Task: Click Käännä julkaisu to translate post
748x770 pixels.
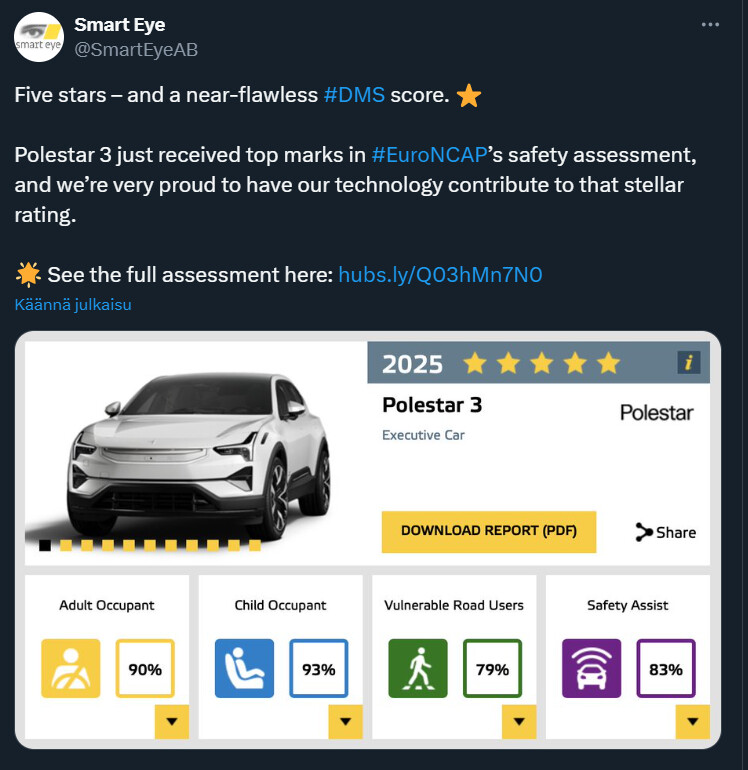Action: (x=73, y=304)
